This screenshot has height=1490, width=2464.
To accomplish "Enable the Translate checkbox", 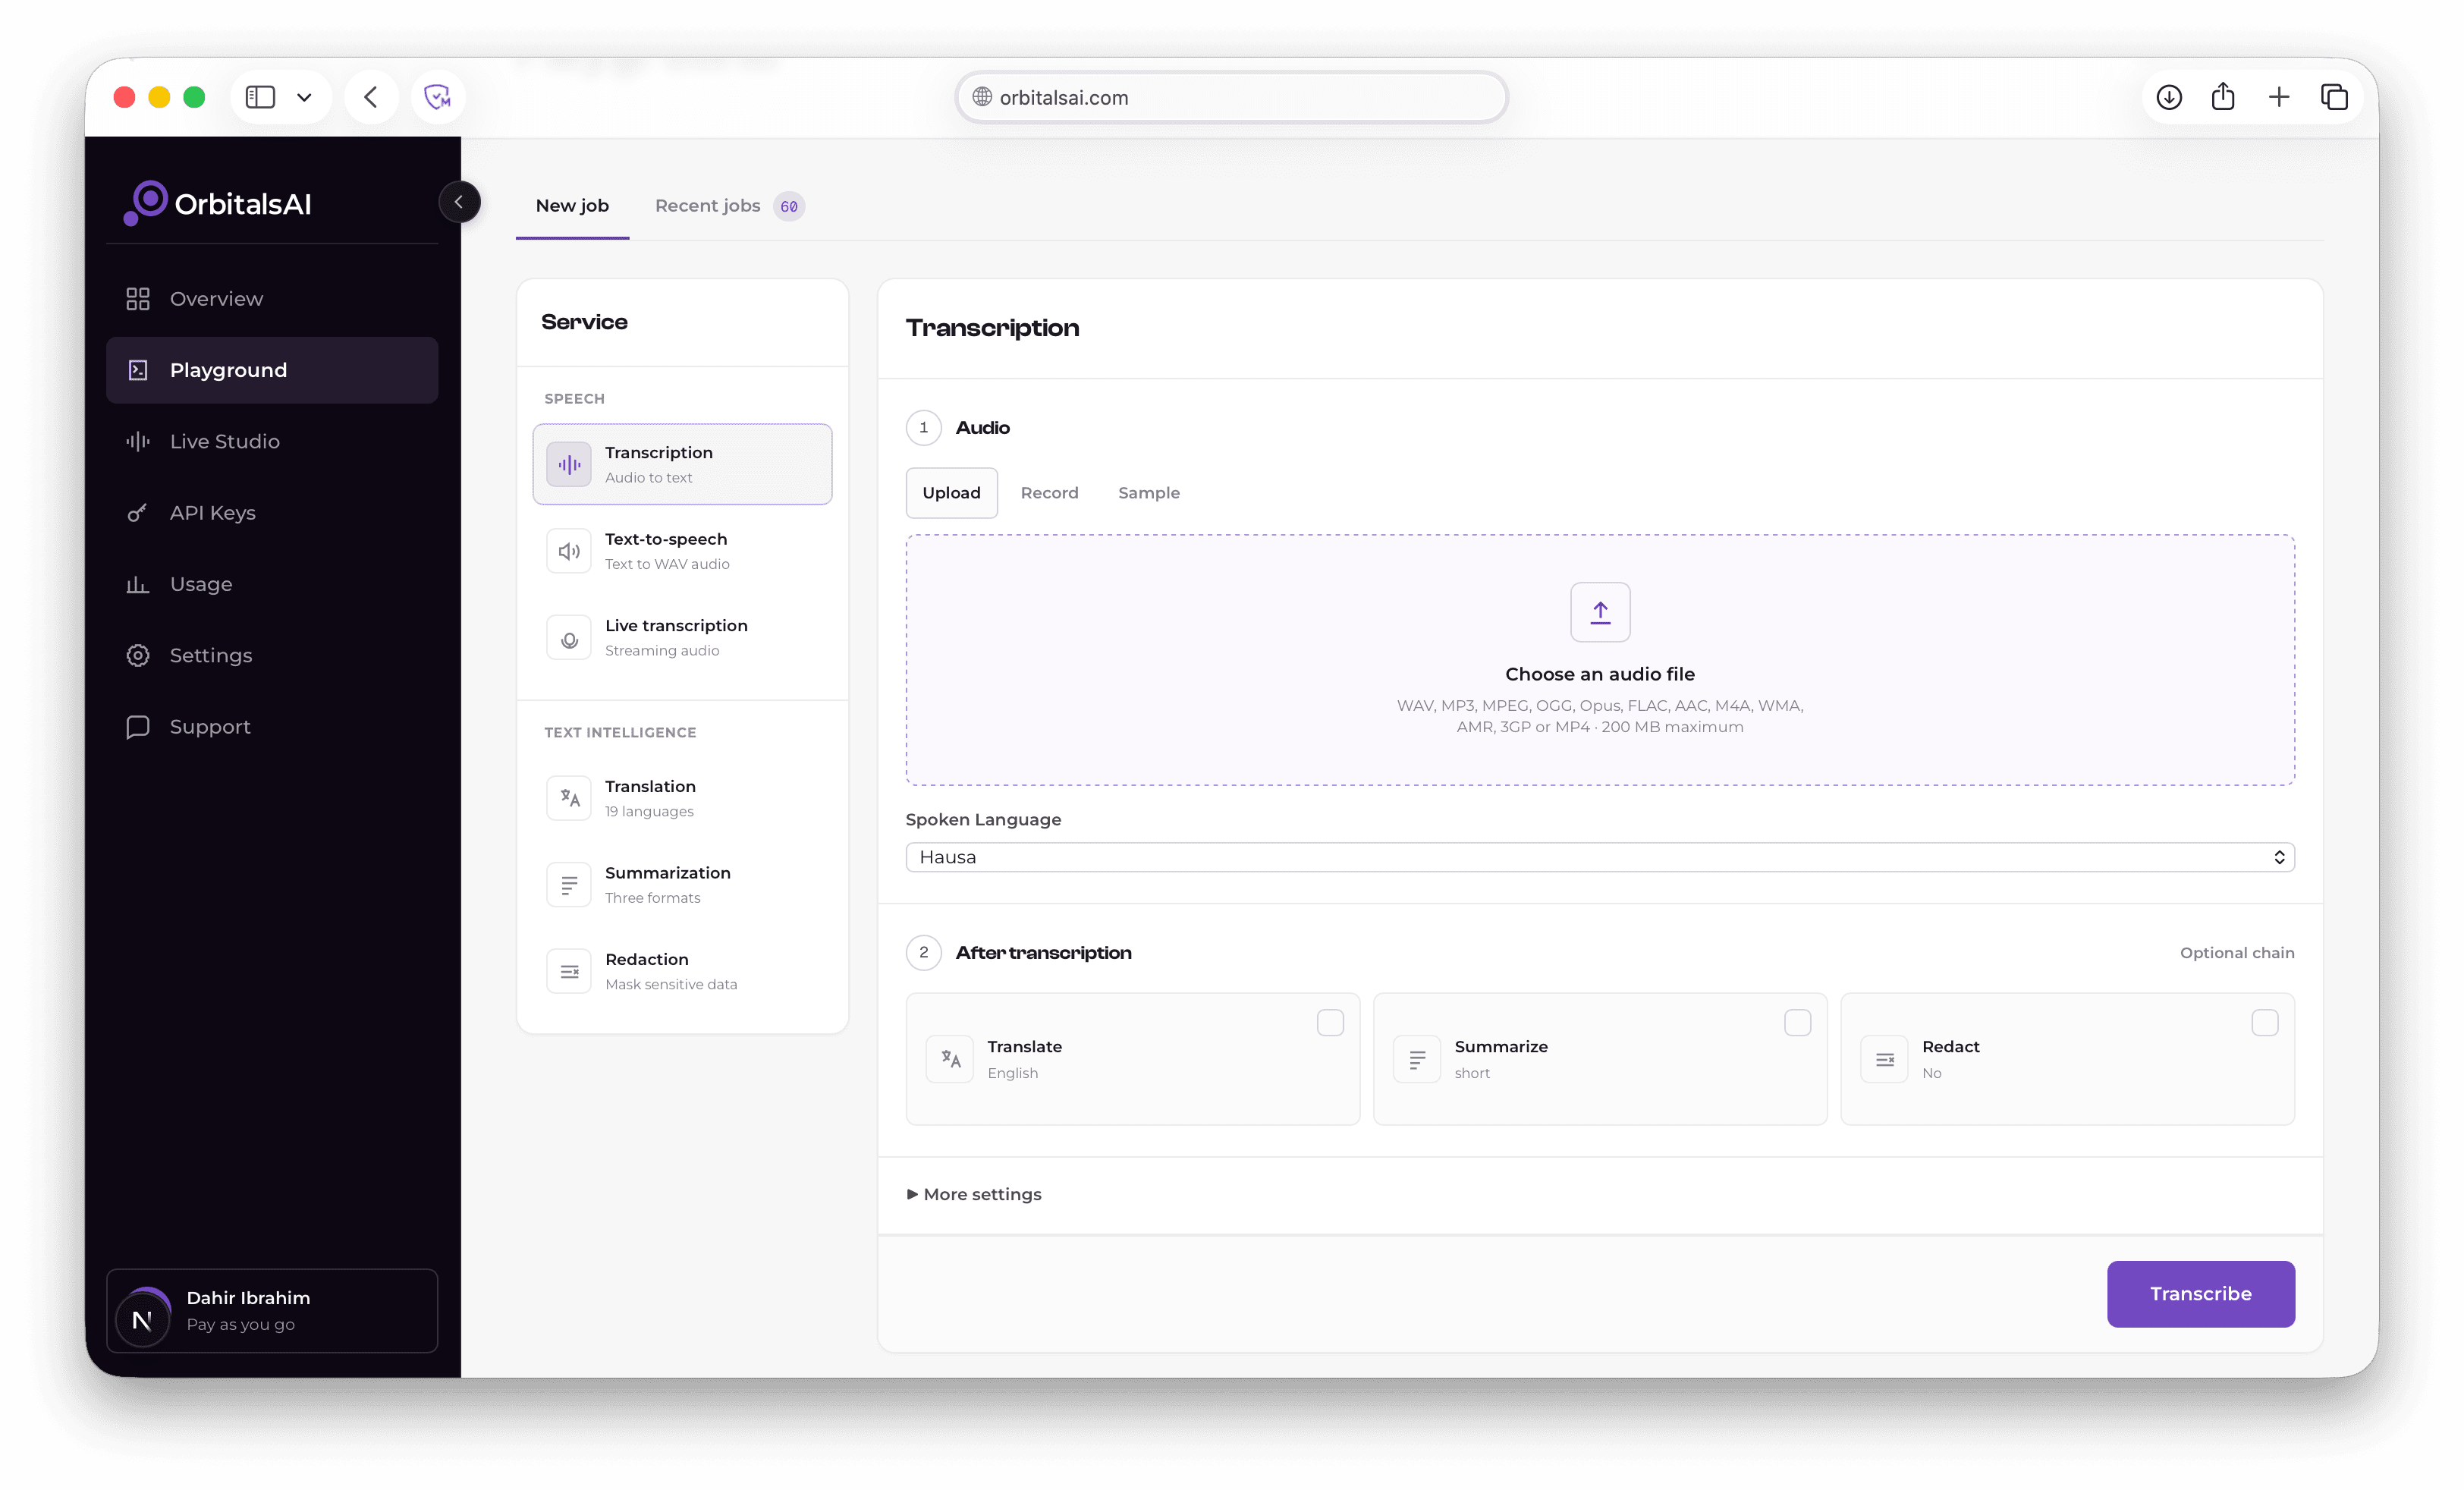I will tap(1330, 1023).
